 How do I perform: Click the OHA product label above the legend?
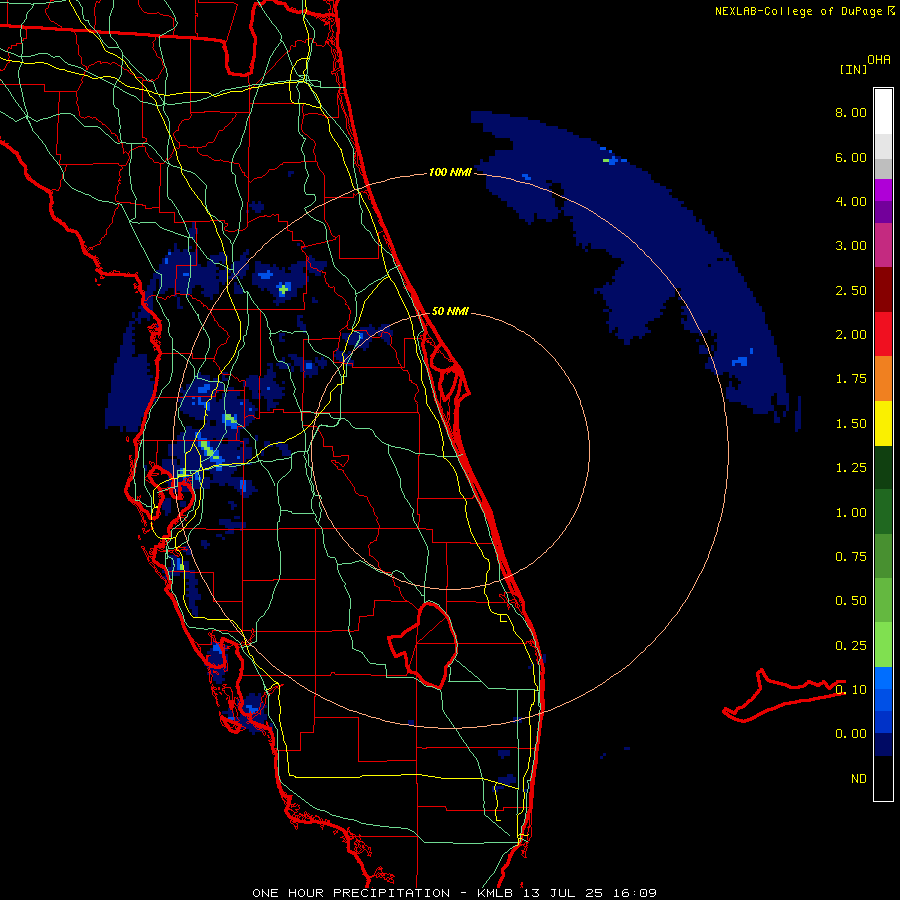click(x=879, y=60)
